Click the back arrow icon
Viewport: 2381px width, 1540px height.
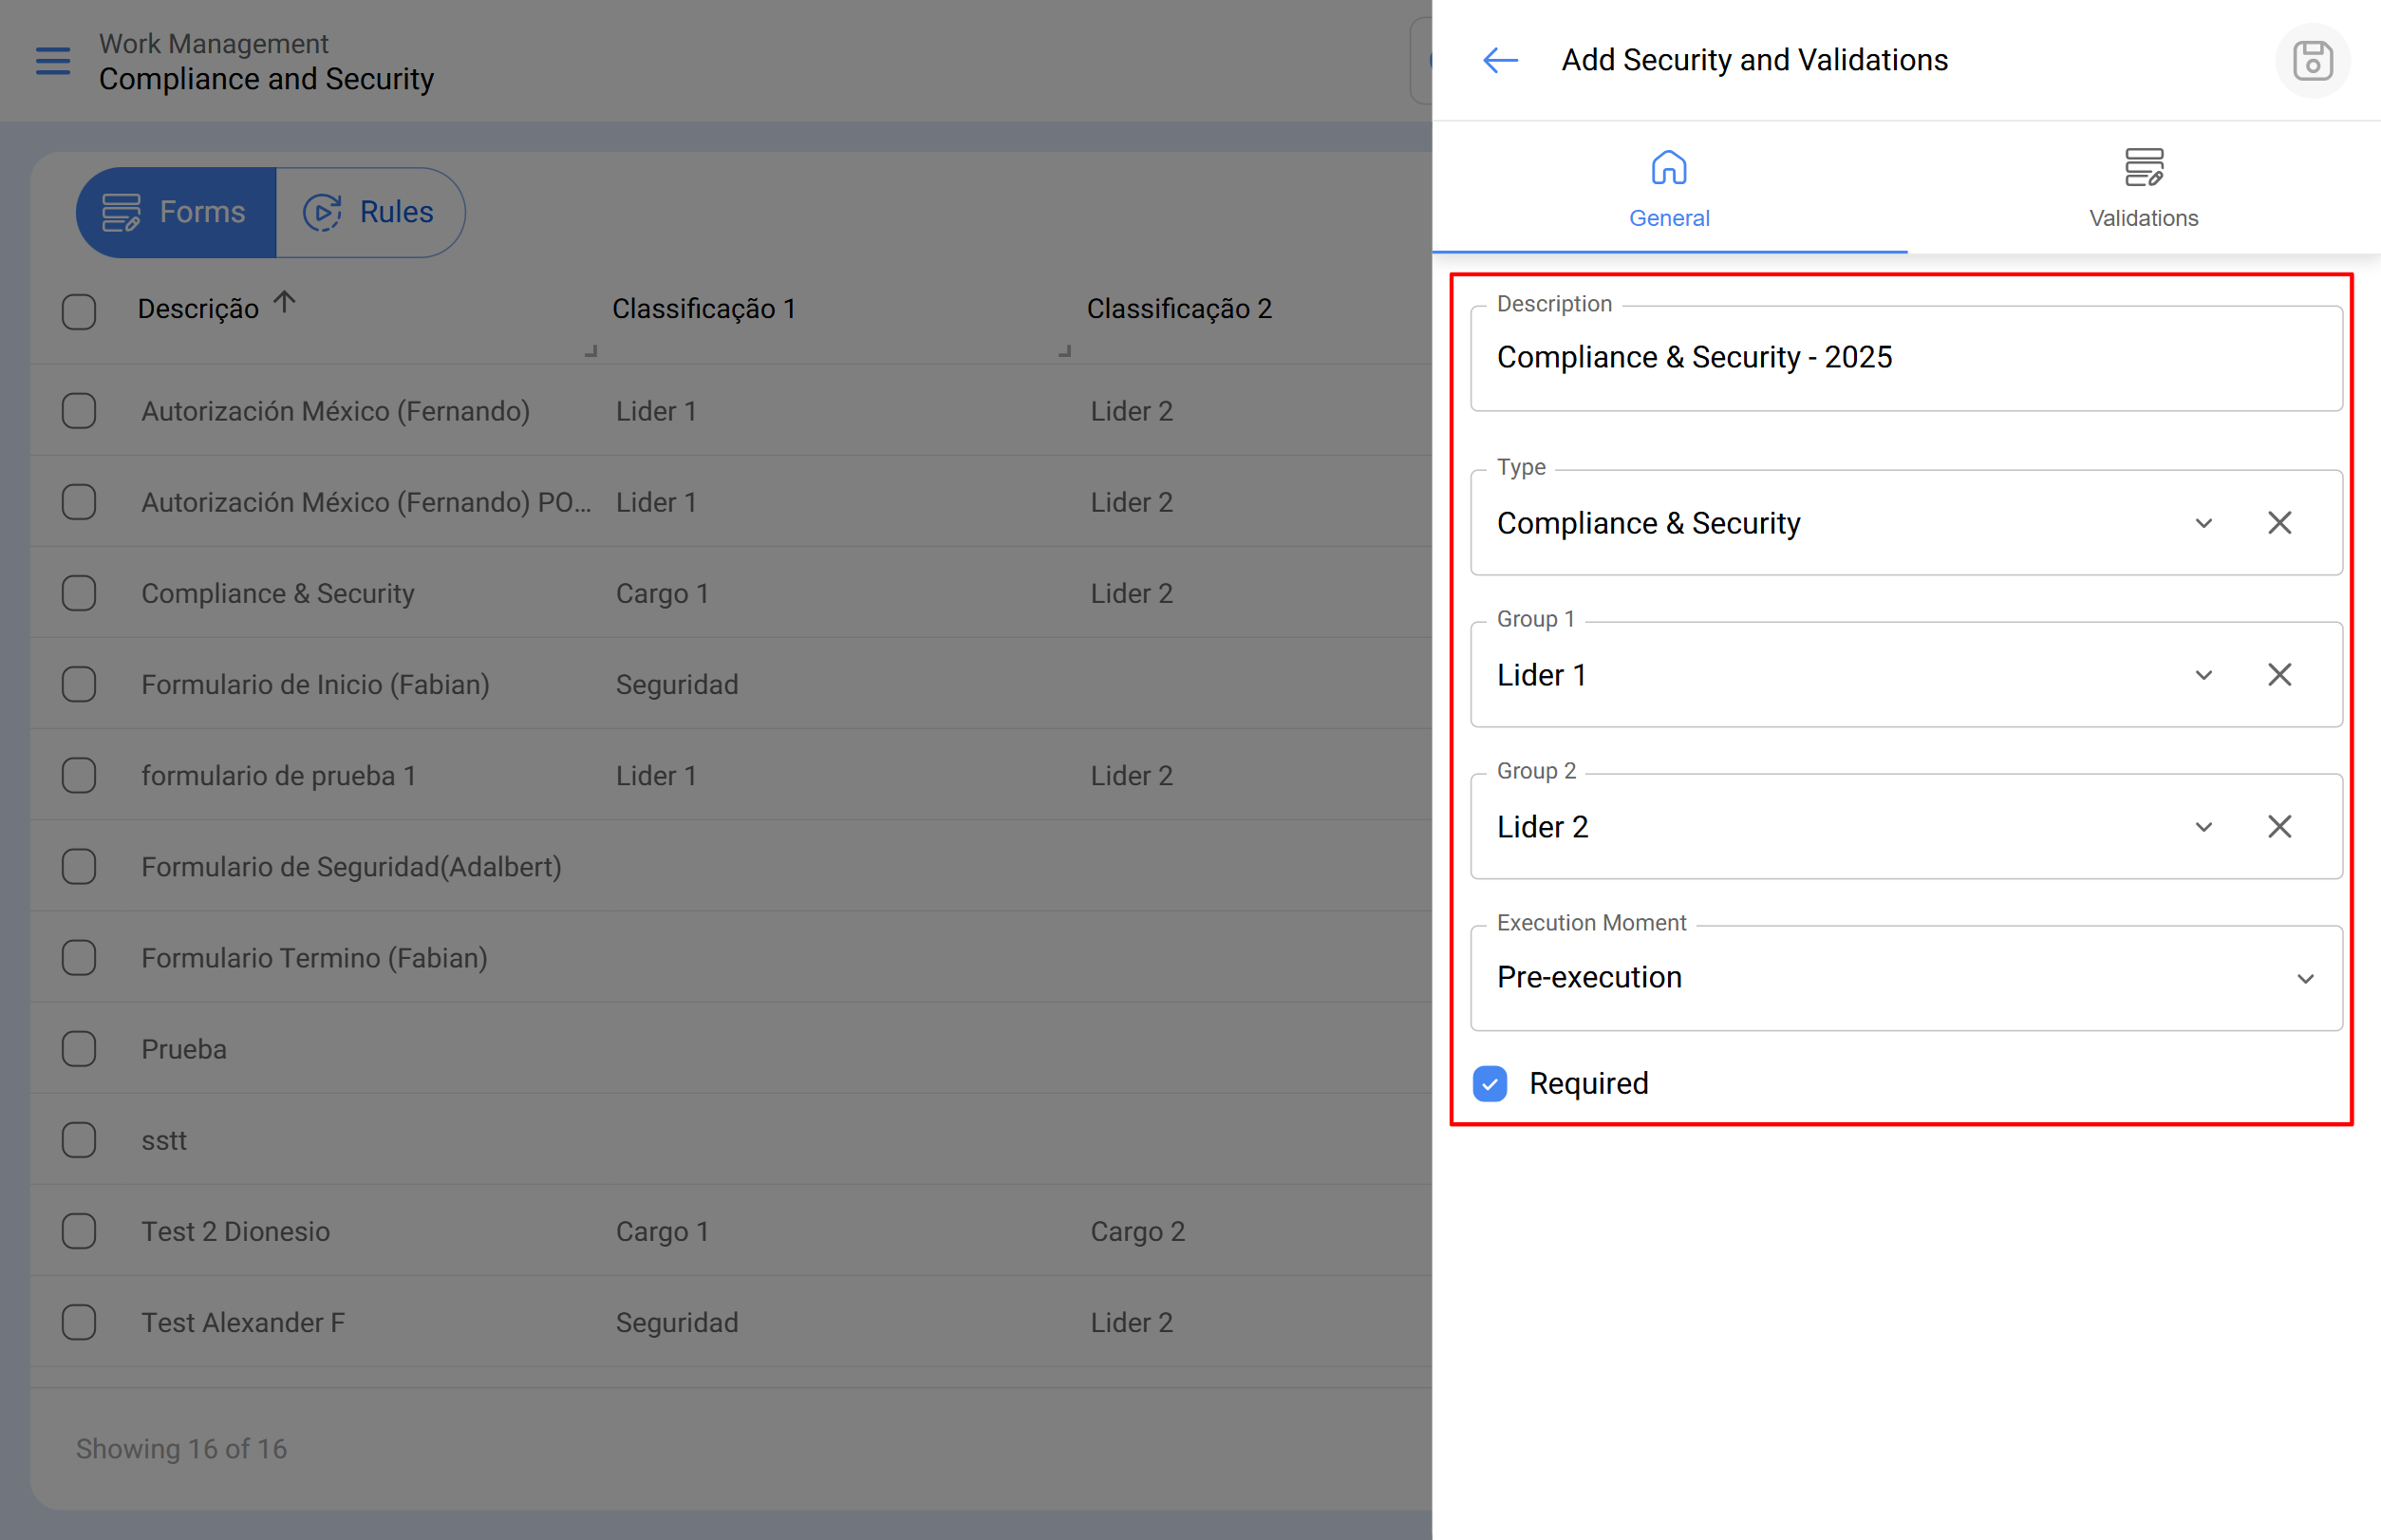coord(1499,61)
